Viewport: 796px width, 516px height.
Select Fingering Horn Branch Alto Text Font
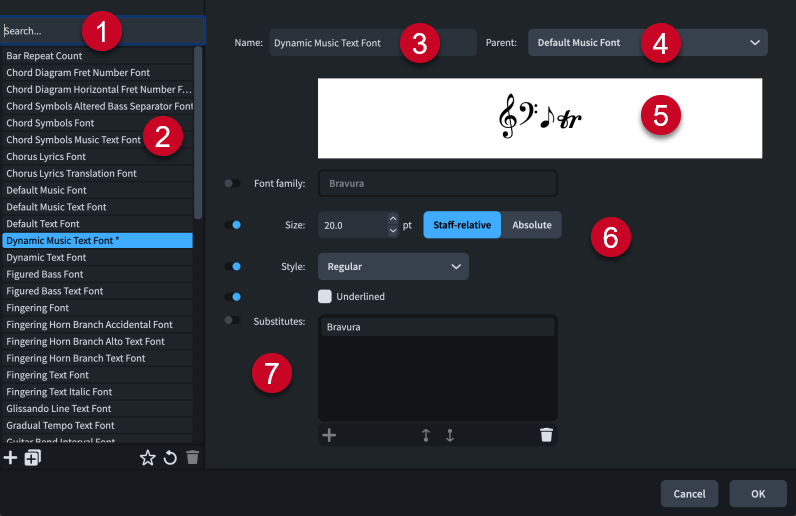pyautogui.click(x=97, y=341)
